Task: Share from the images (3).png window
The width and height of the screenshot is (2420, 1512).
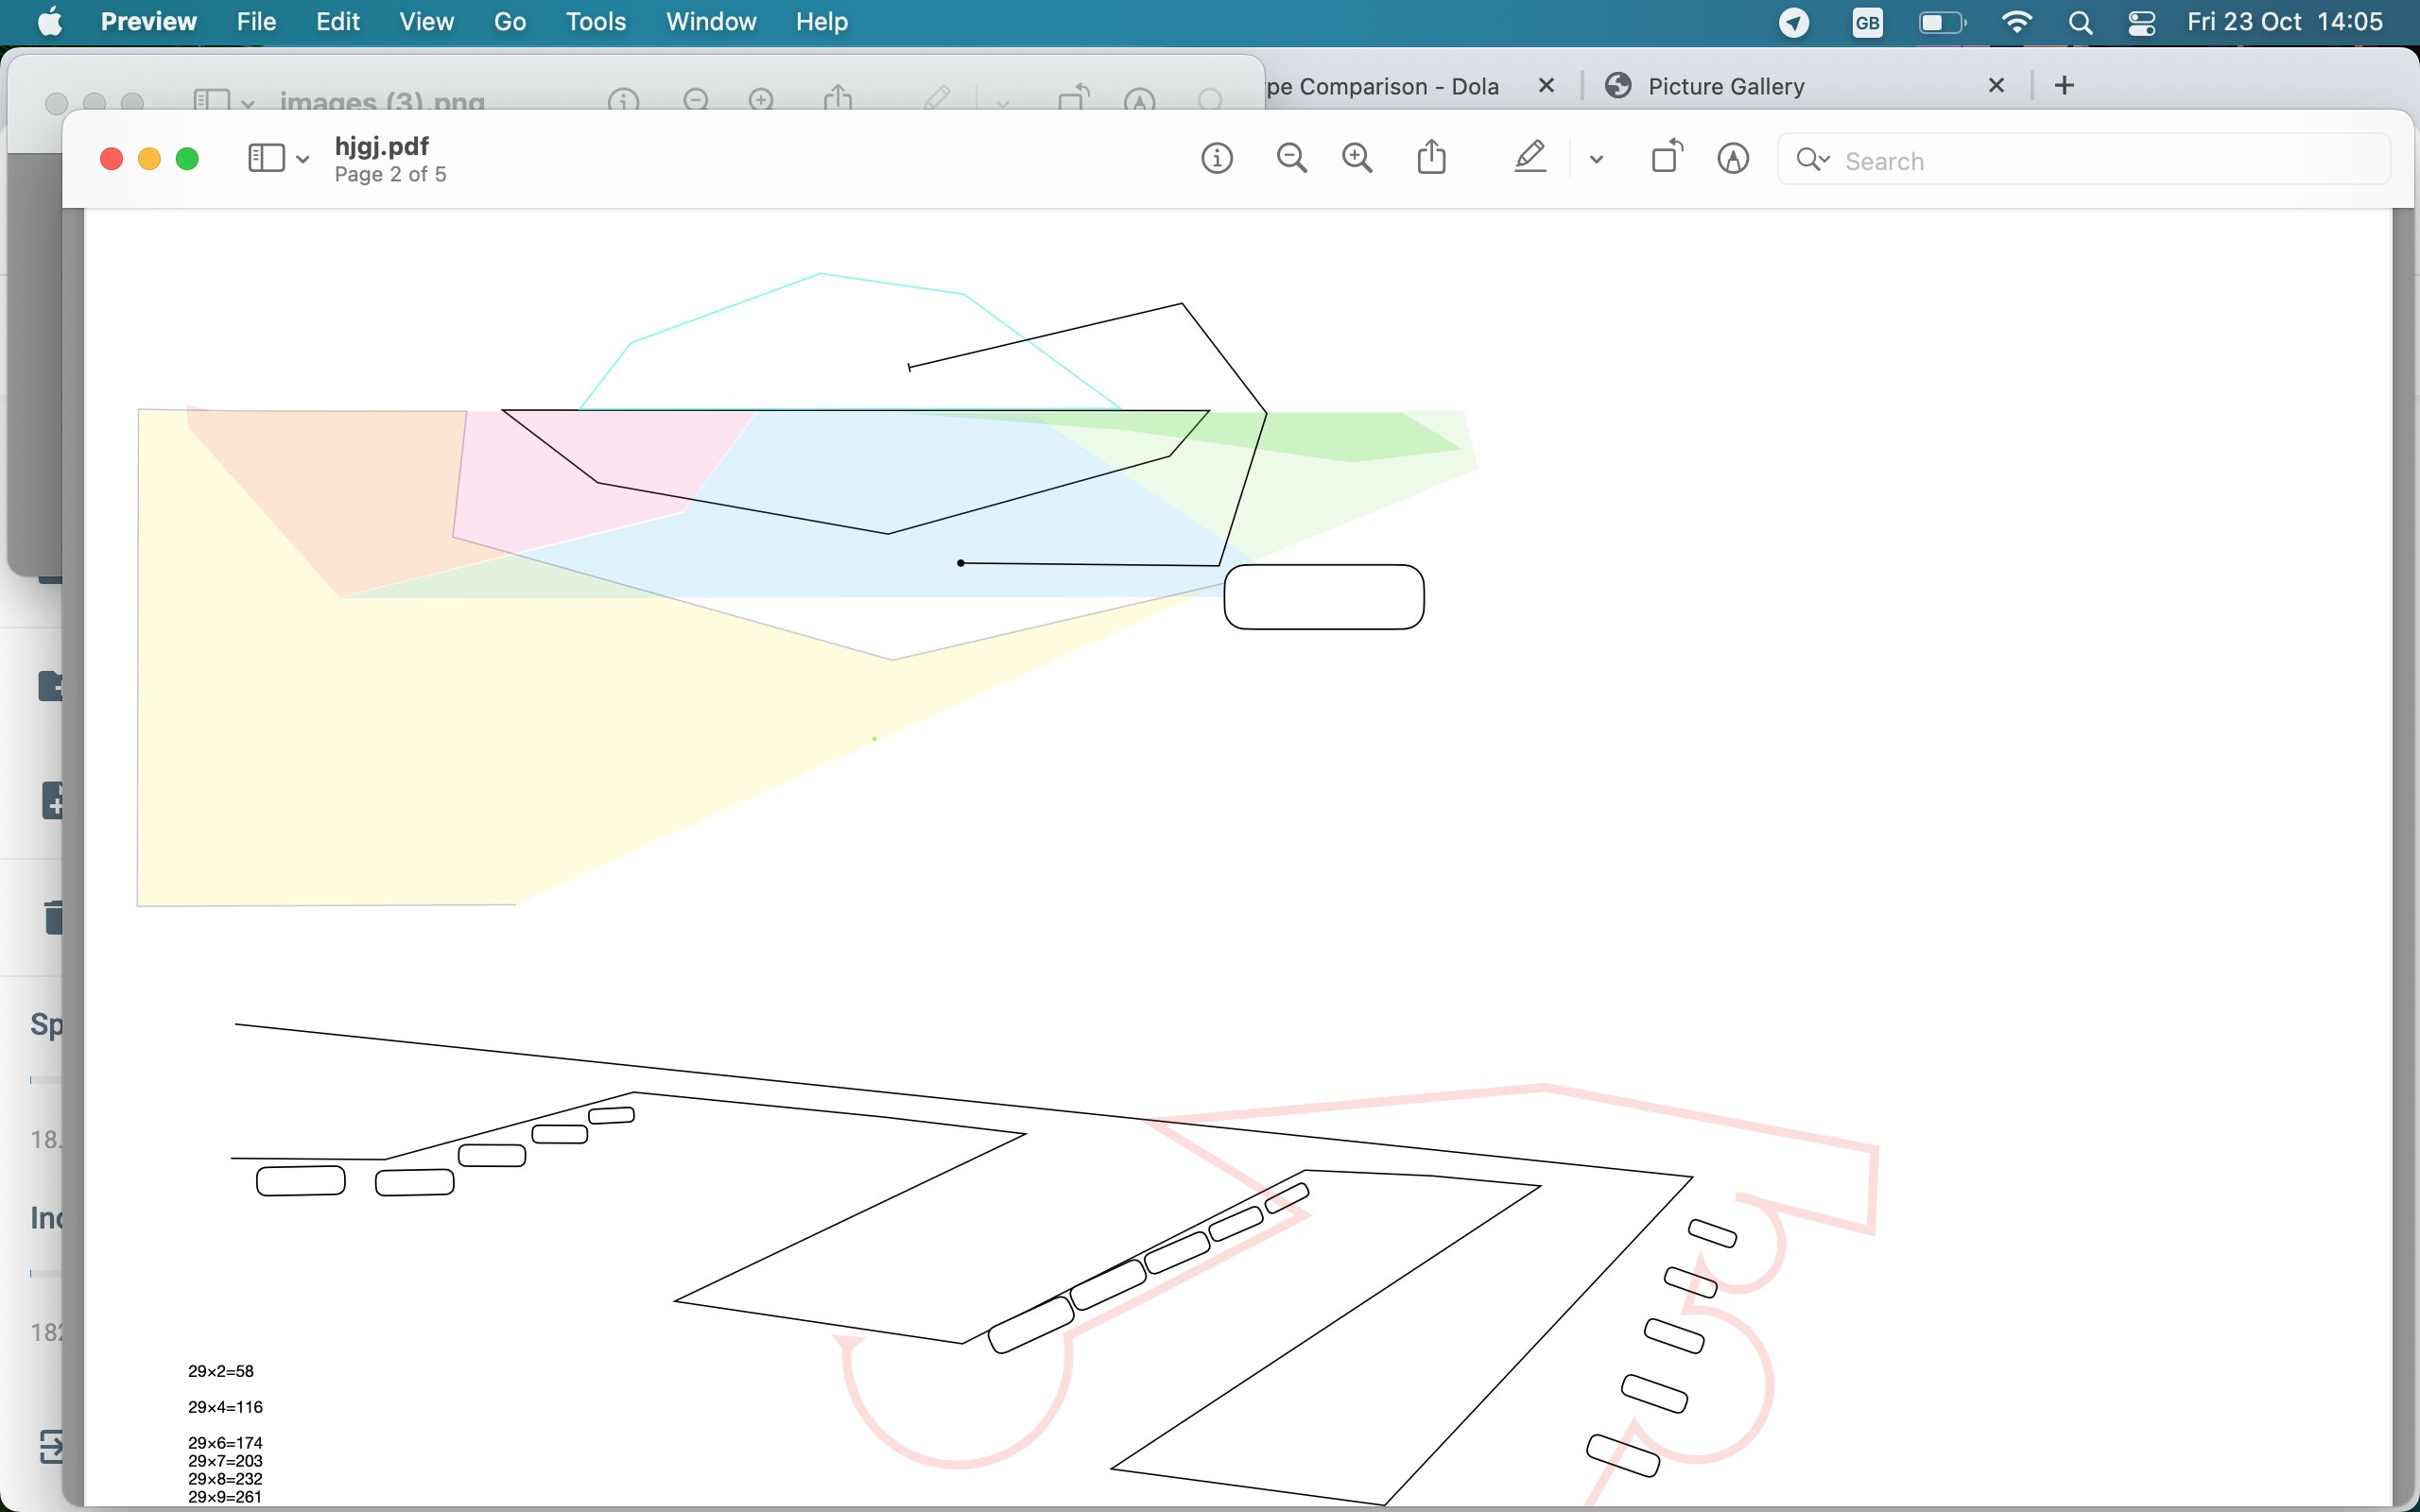Action: [838, 97]
